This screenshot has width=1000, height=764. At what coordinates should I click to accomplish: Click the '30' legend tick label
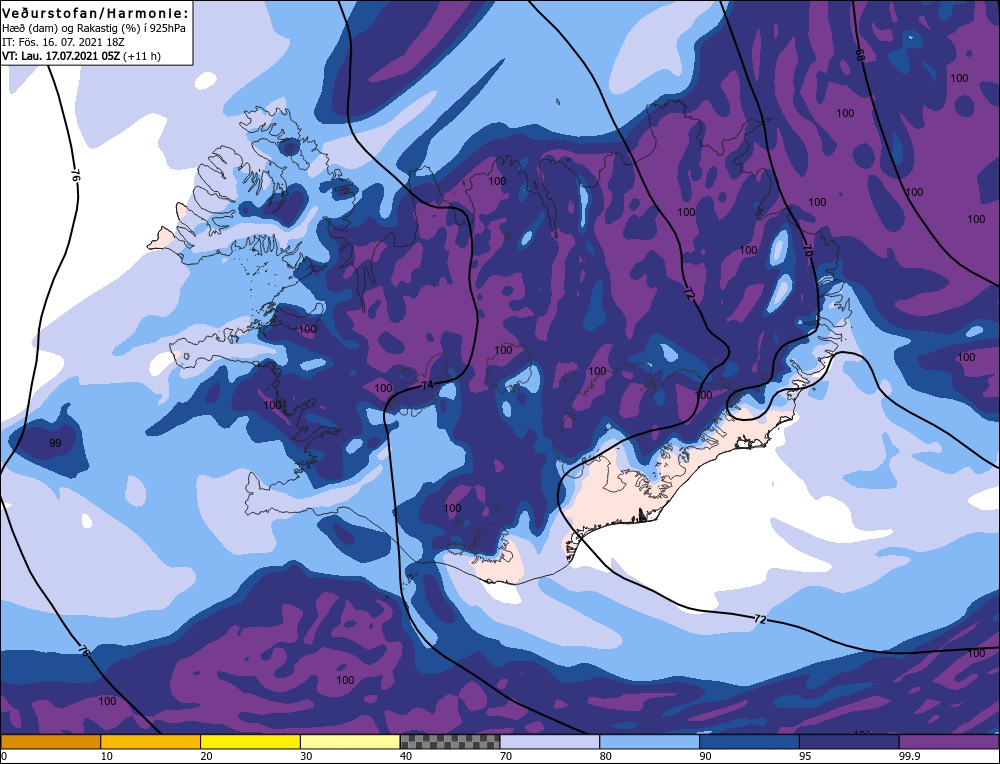click(x=306, y=756)
